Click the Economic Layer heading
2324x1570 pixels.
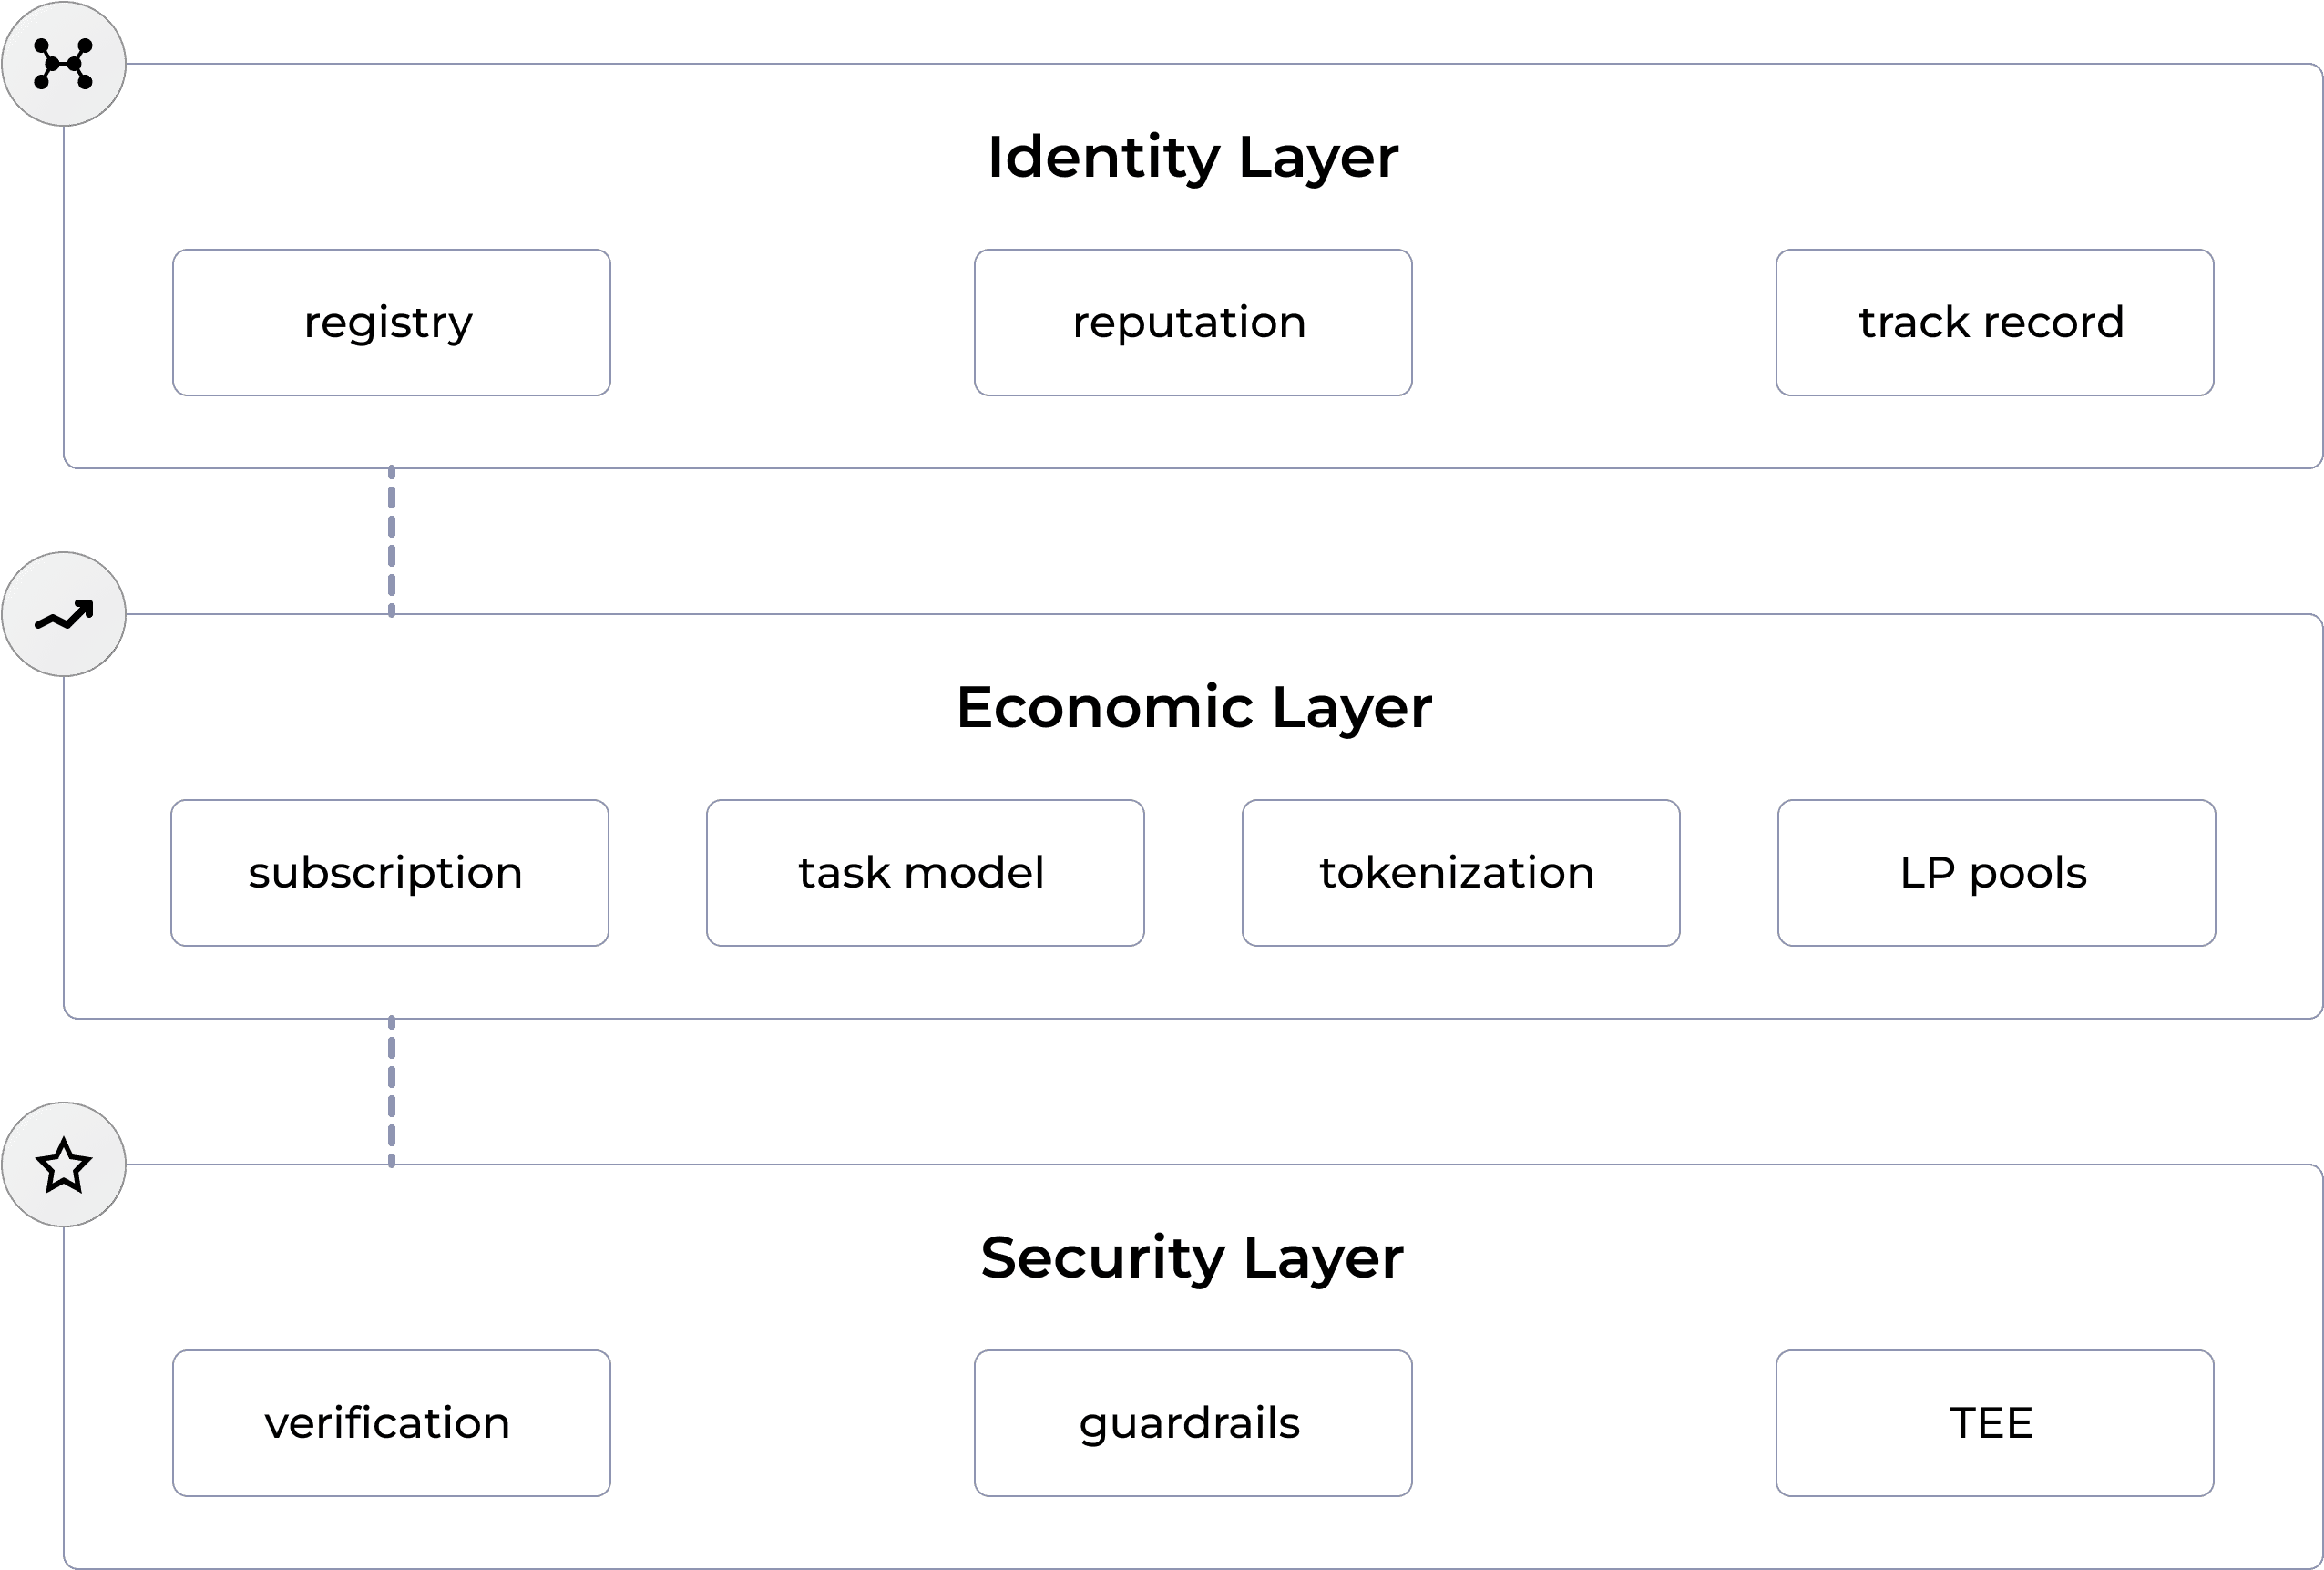[1193, 708]
